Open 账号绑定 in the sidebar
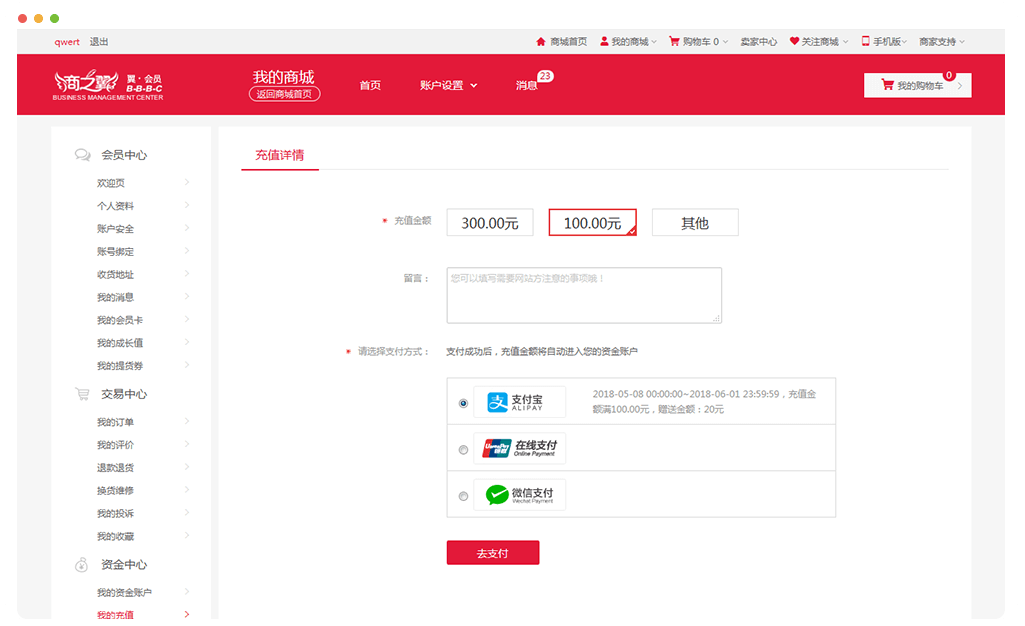The image size is (1025, 626). tap(116, 252)
